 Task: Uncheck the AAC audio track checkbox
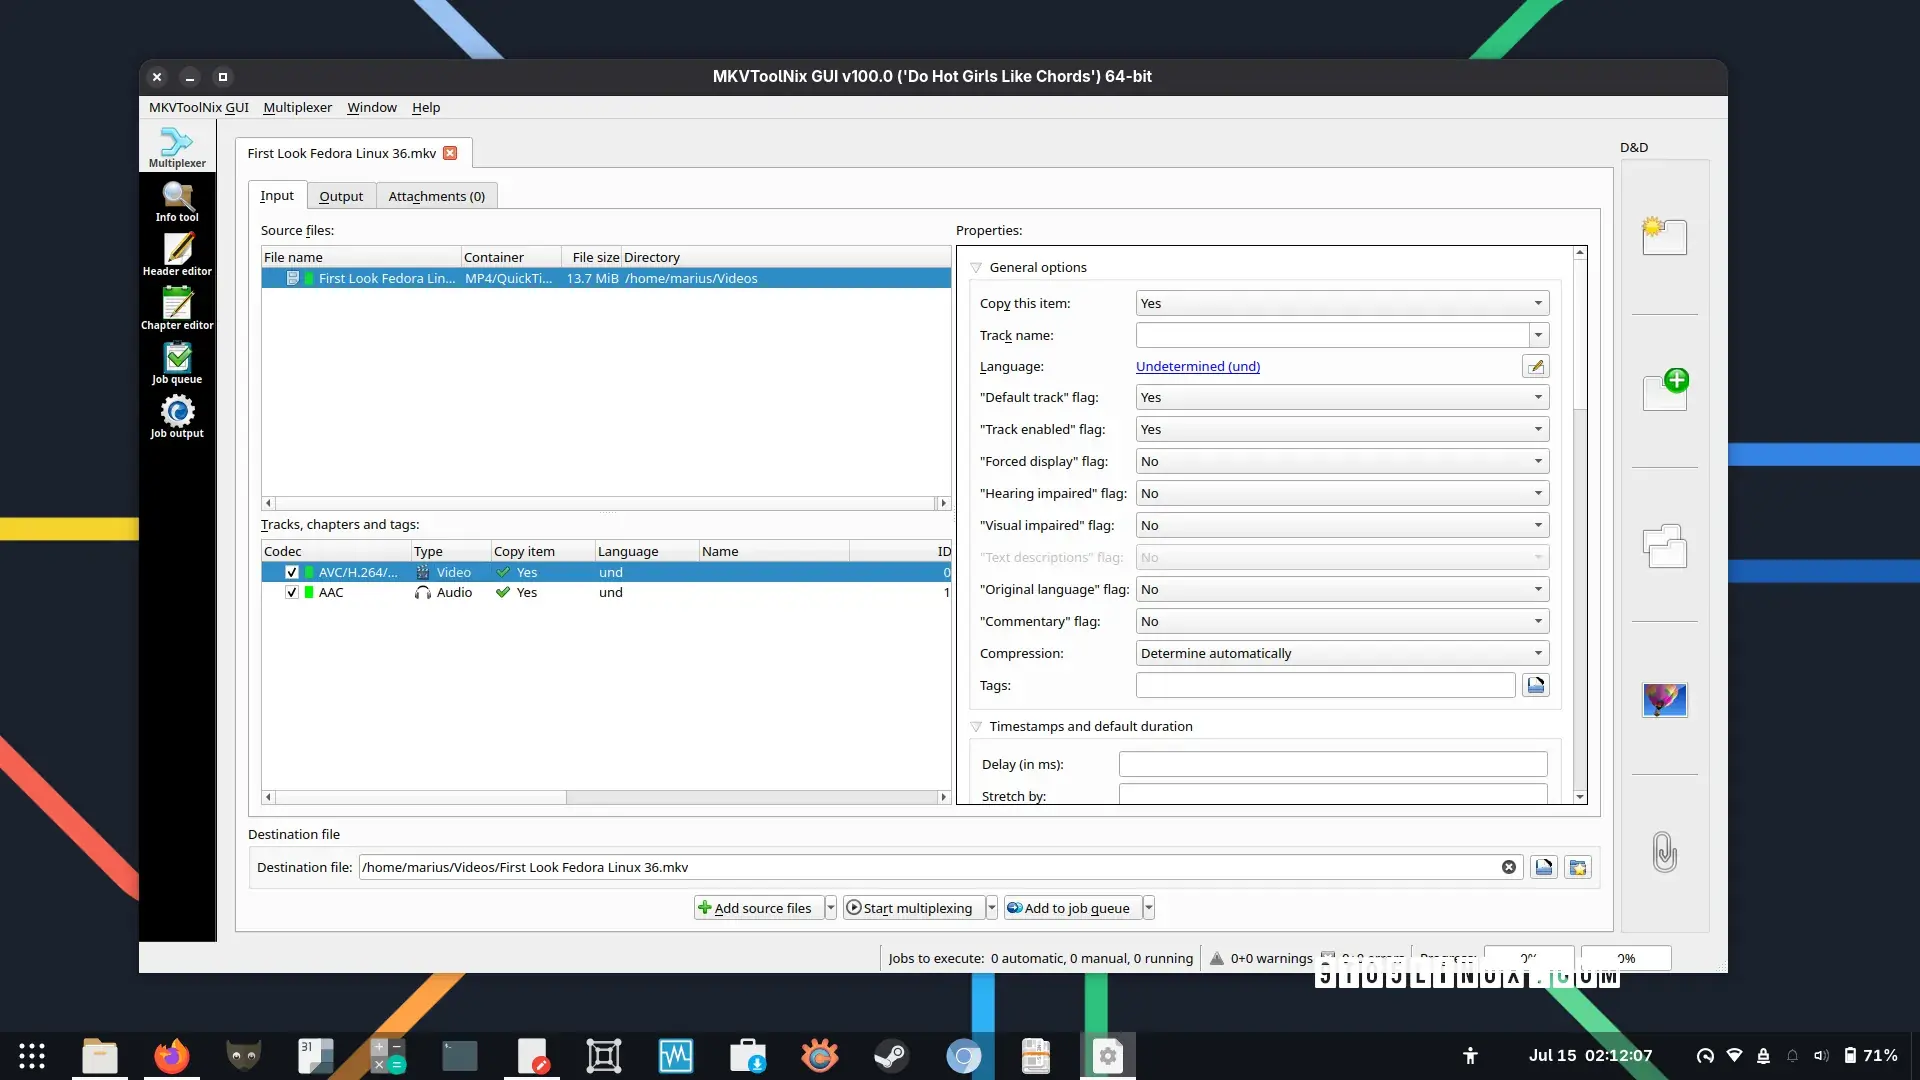pyautogui.click(x=292, y=593)
